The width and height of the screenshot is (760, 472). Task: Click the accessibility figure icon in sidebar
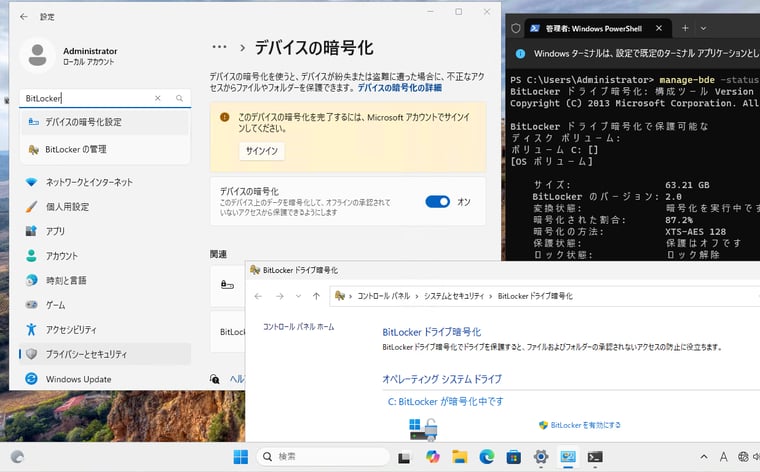tap(32, 330)
